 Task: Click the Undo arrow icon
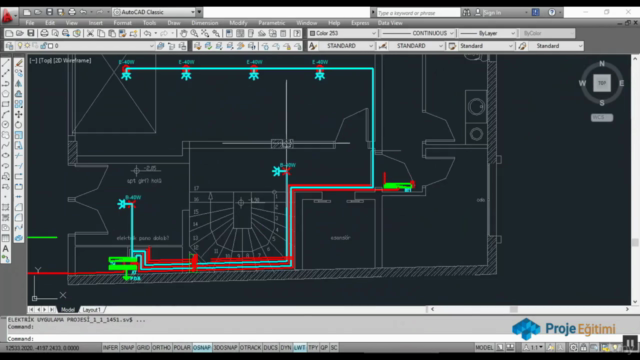147,33
